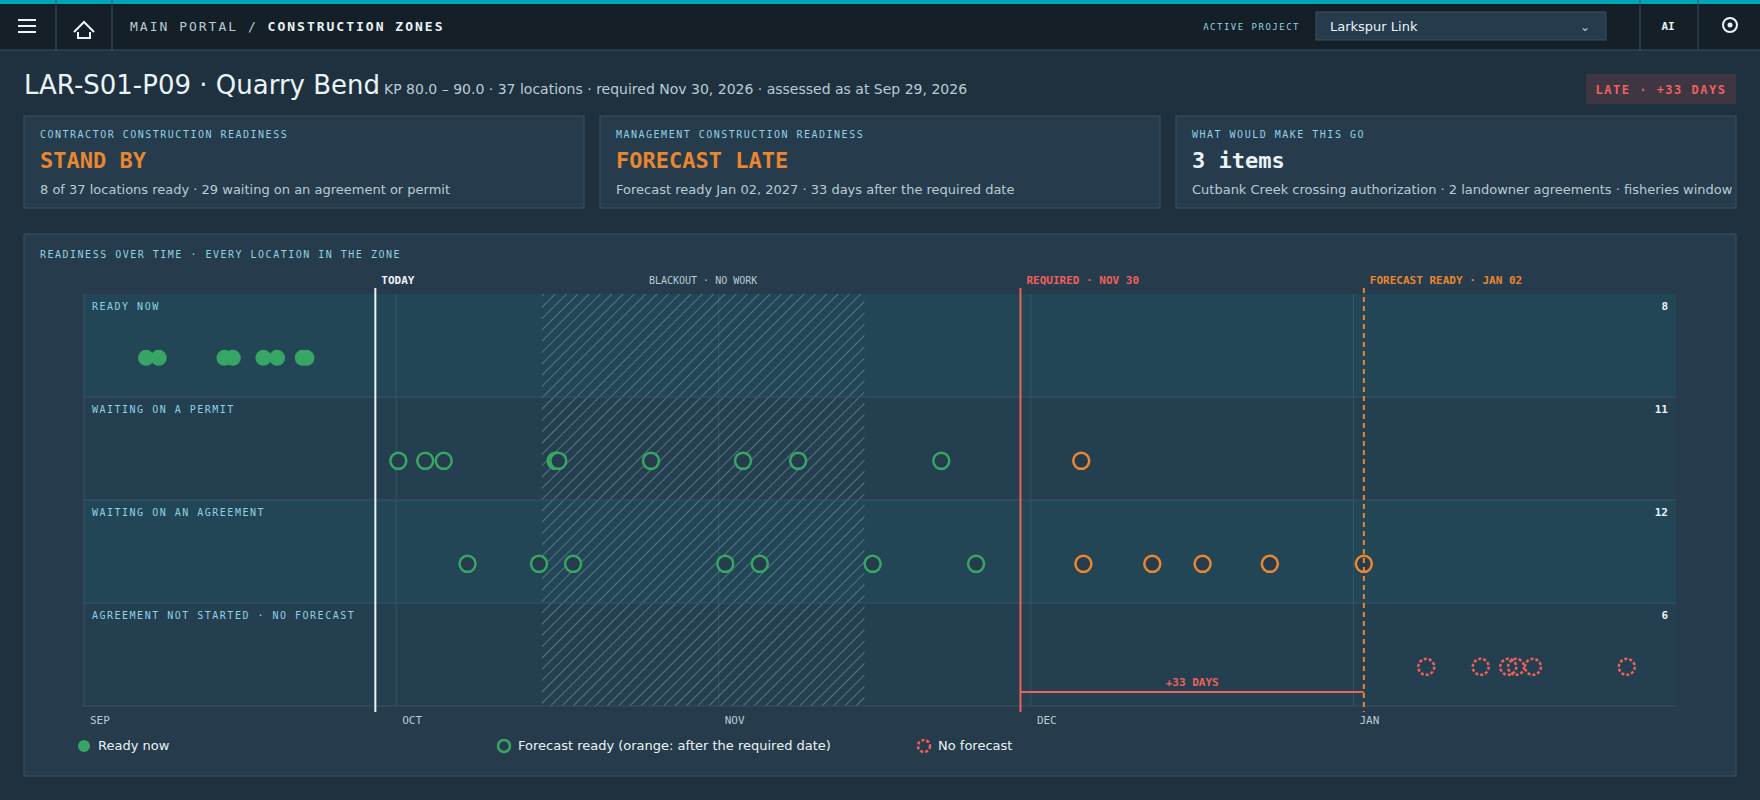Click 'AGREEMENT NOT STARTED · NO FORECAST' row label
Screen dimensions: 1760x800
tap(223, 616)
